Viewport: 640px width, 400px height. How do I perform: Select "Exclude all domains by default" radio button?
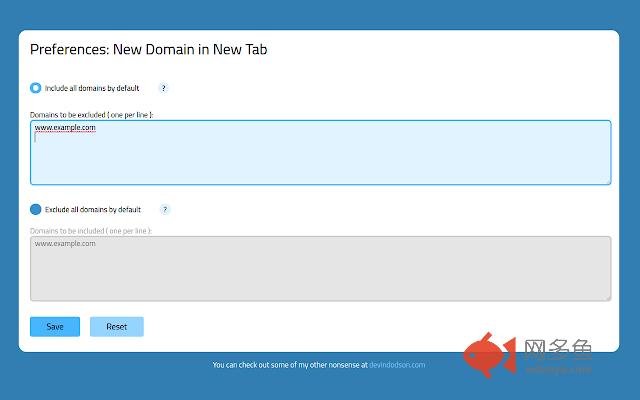(x=36, y=209)
